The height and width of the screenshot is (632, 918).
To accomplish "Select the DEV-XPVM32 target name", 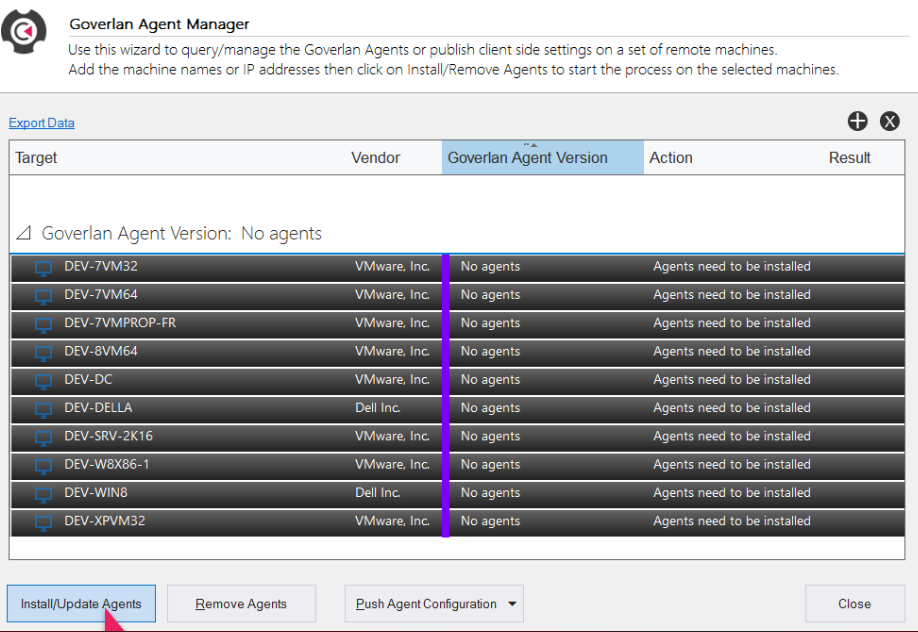I will [105, 521].
